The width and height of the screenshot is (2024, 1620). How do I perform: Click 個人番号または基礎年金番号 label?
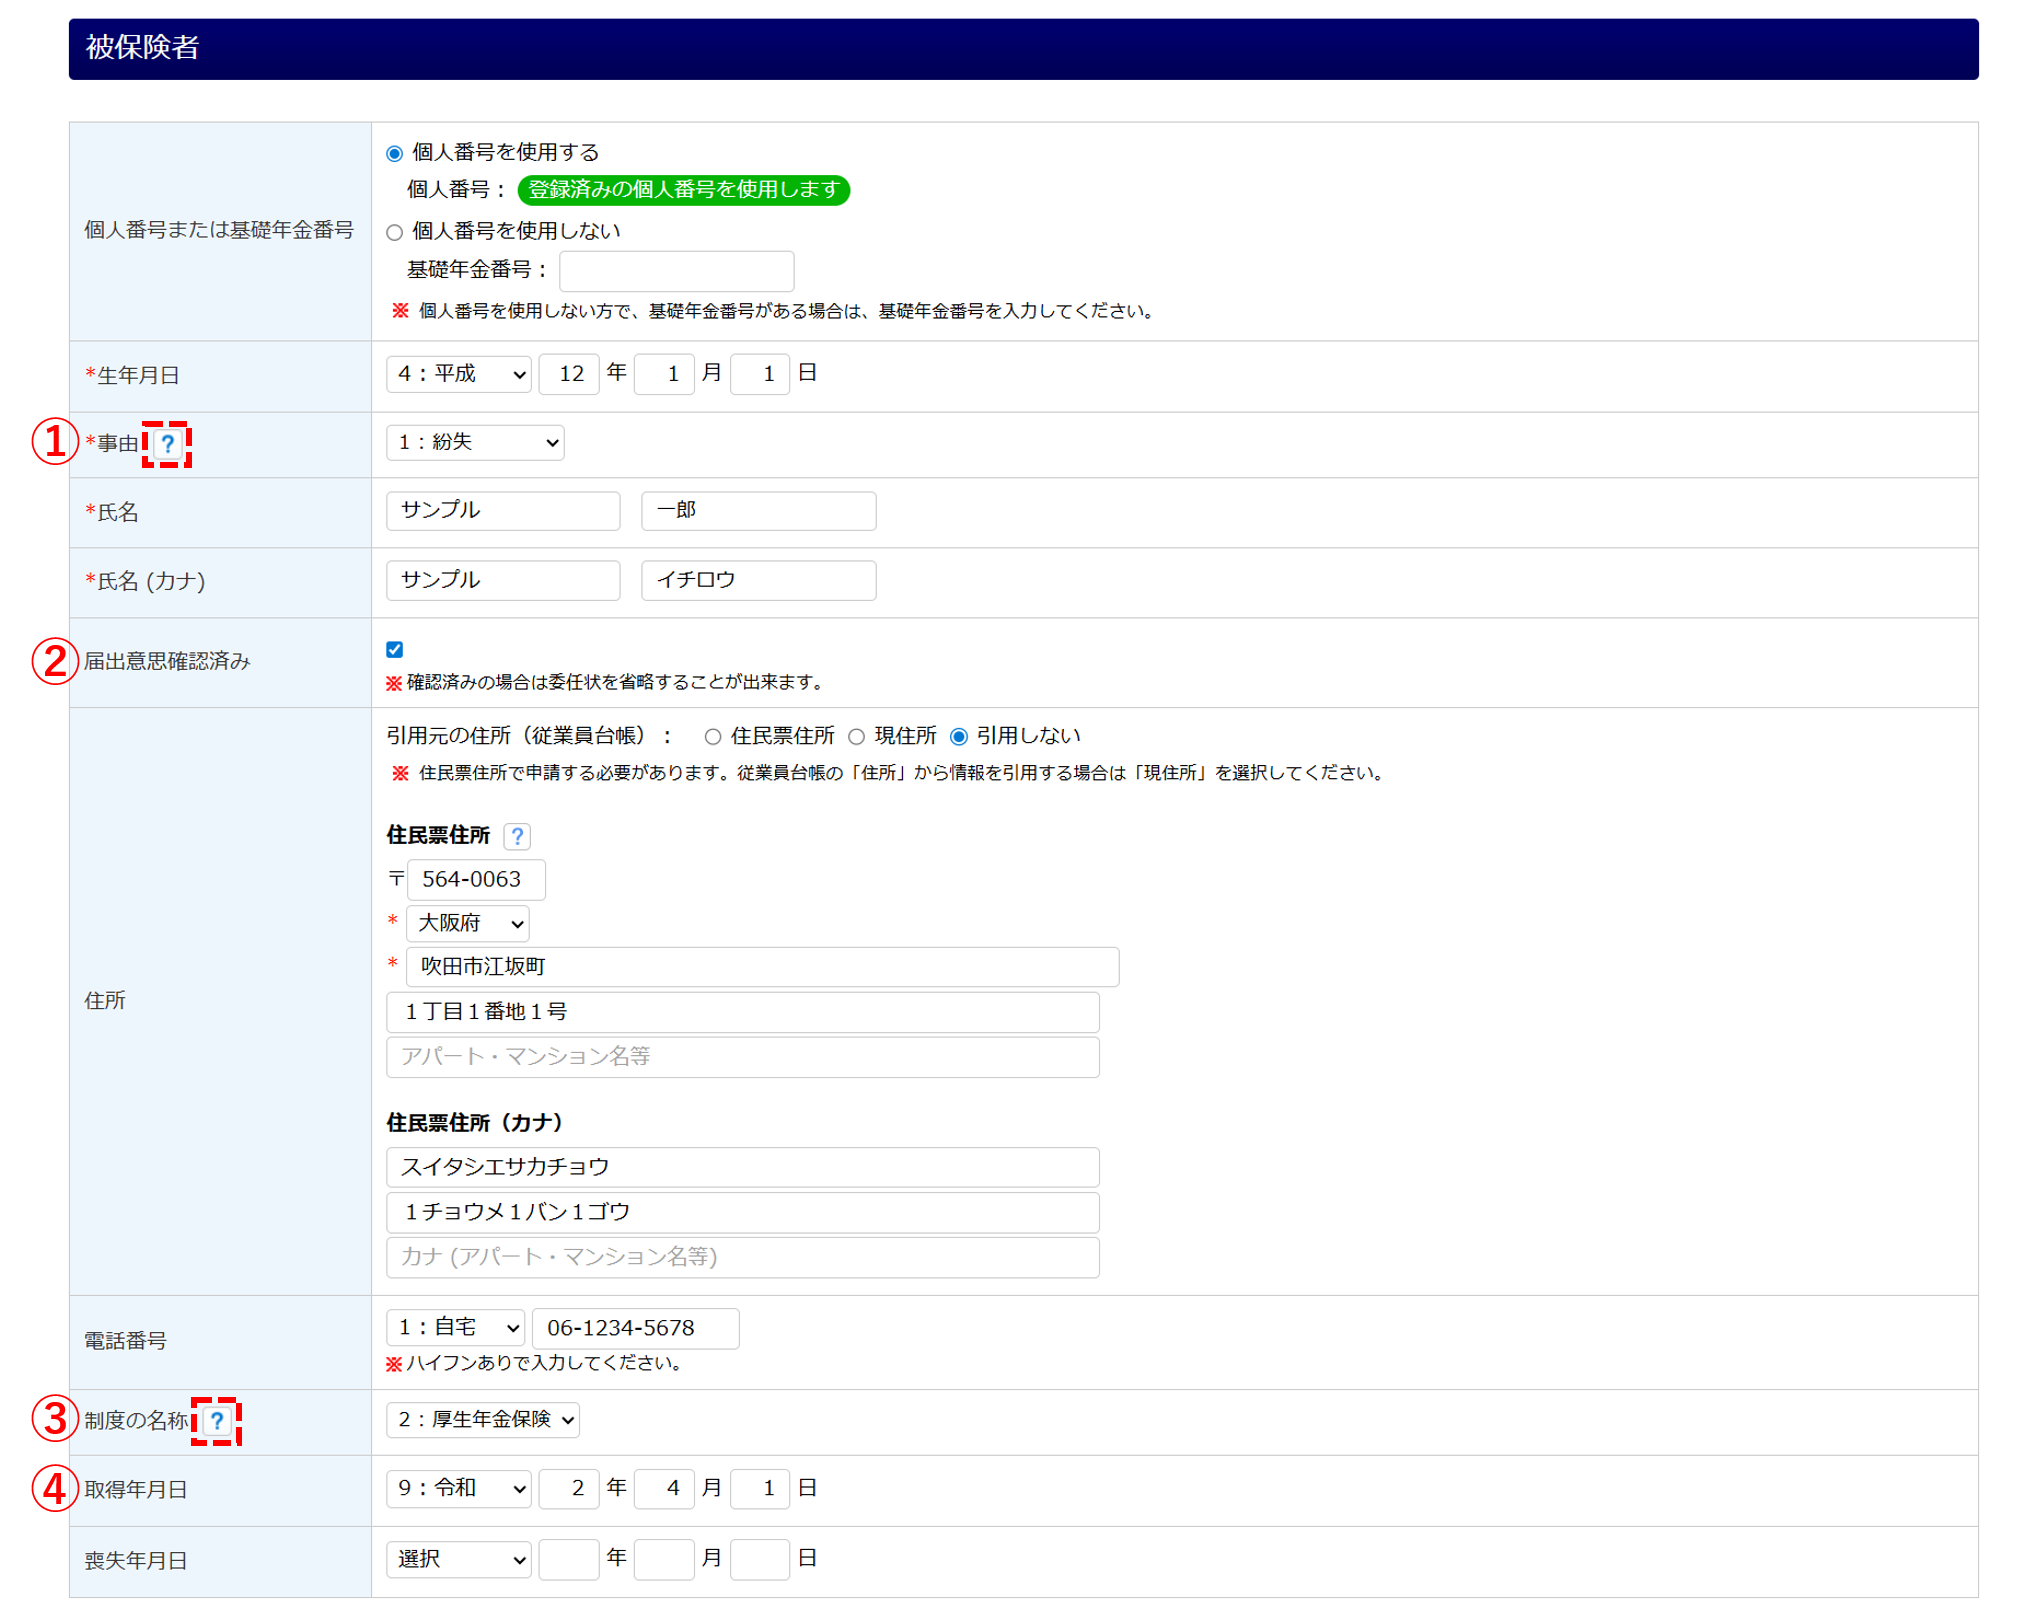[219, 230]
